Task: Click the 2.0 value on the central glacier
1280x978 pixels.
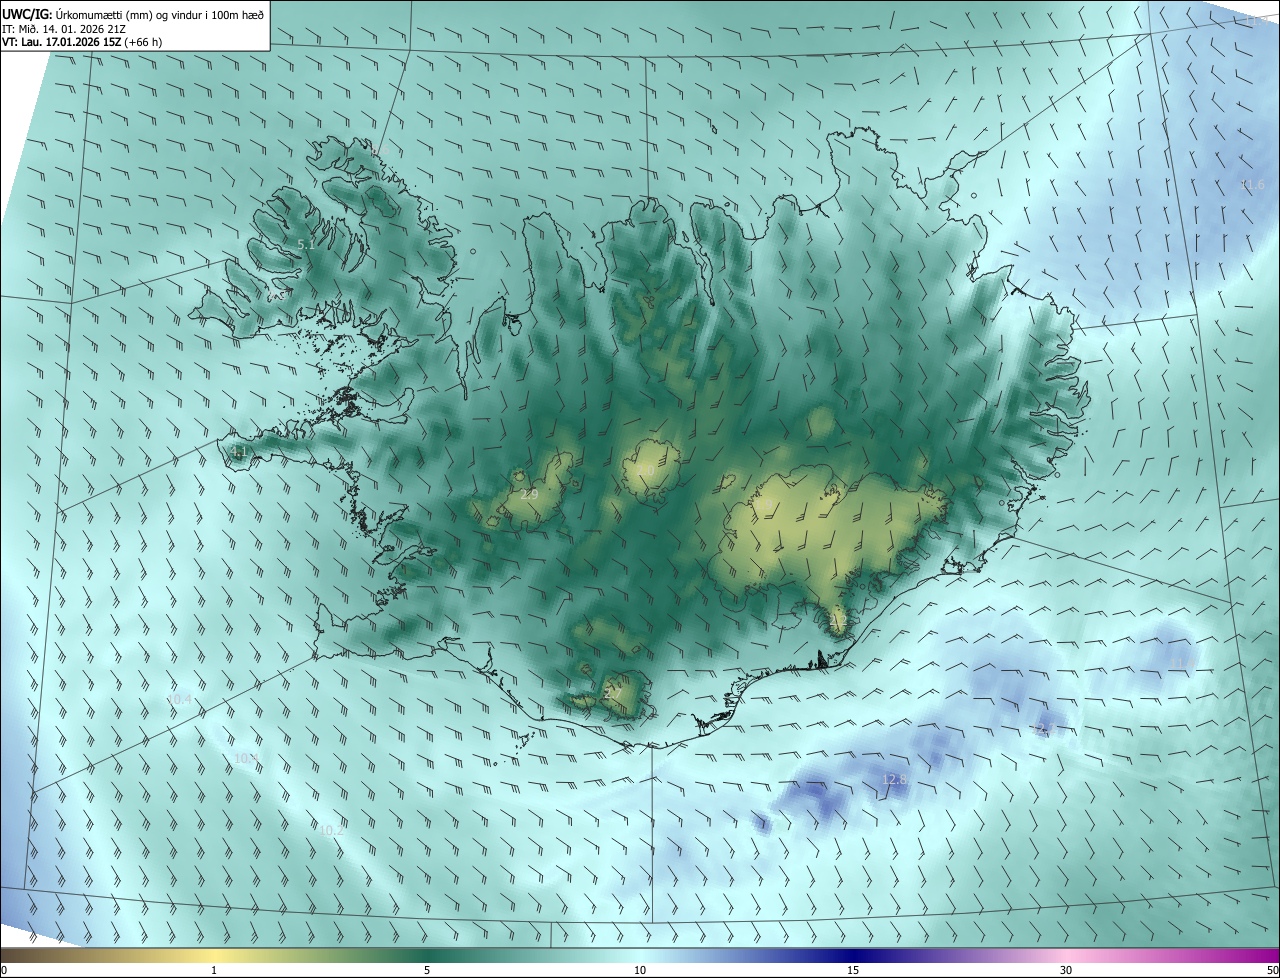Action: [646, 471]
